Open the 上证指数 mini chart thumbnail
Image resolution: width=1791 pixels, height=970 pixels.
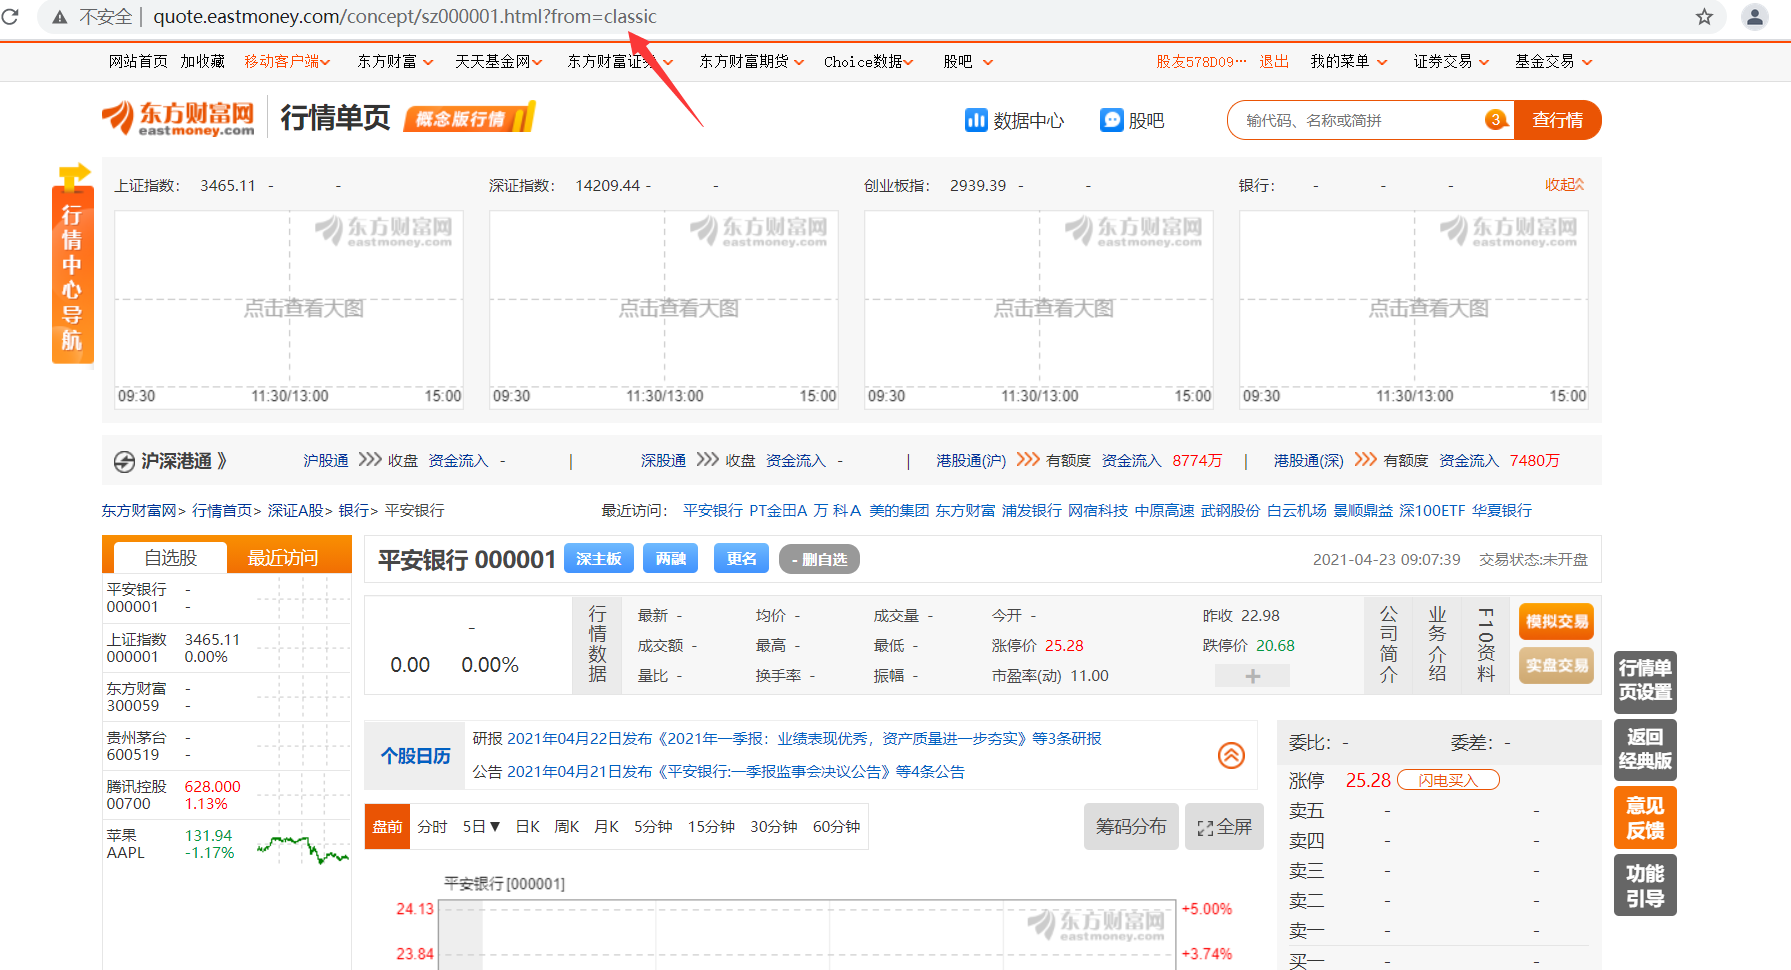[289, 308]
